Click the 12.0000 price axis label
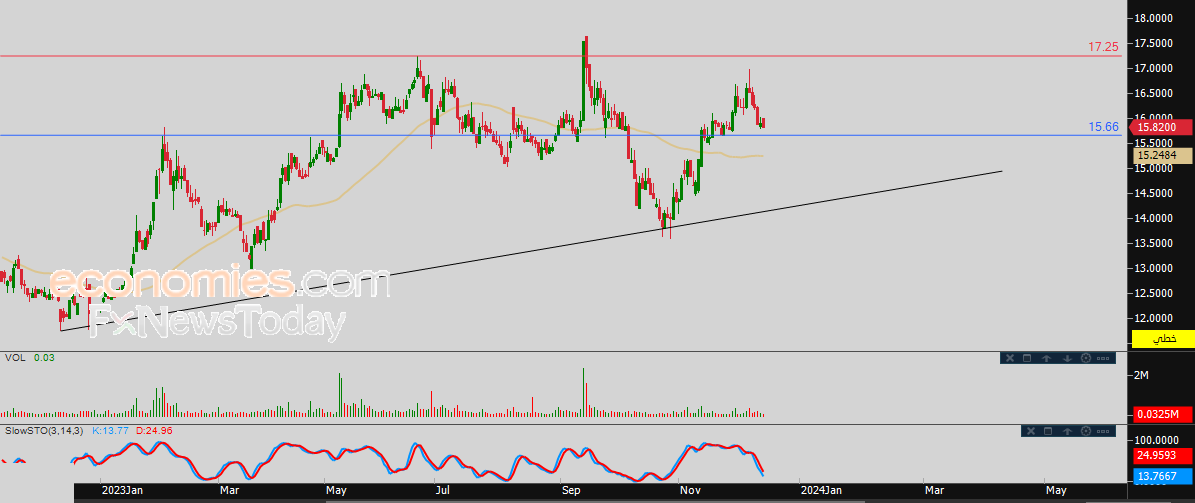Screen dimensions: 1195x503 (x=1156, y=318)
